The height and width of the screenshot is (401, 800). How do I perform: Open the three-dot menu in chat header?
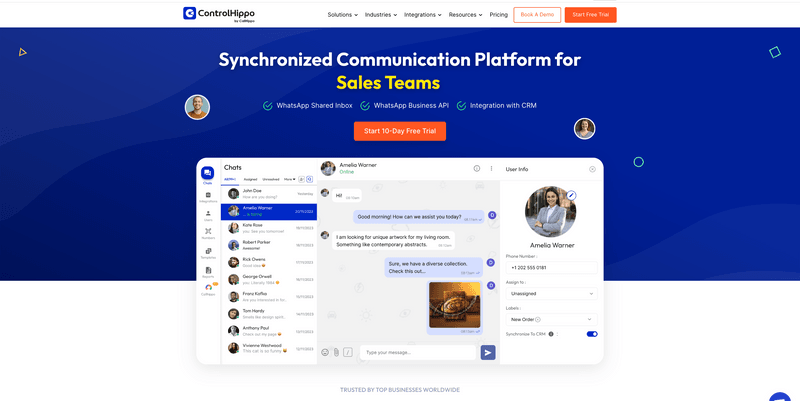(491, 169)
